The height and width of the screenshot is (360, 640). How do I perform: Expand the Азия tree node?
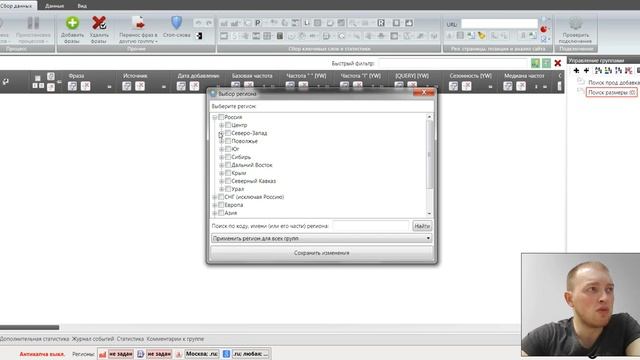tap(215, 213)
